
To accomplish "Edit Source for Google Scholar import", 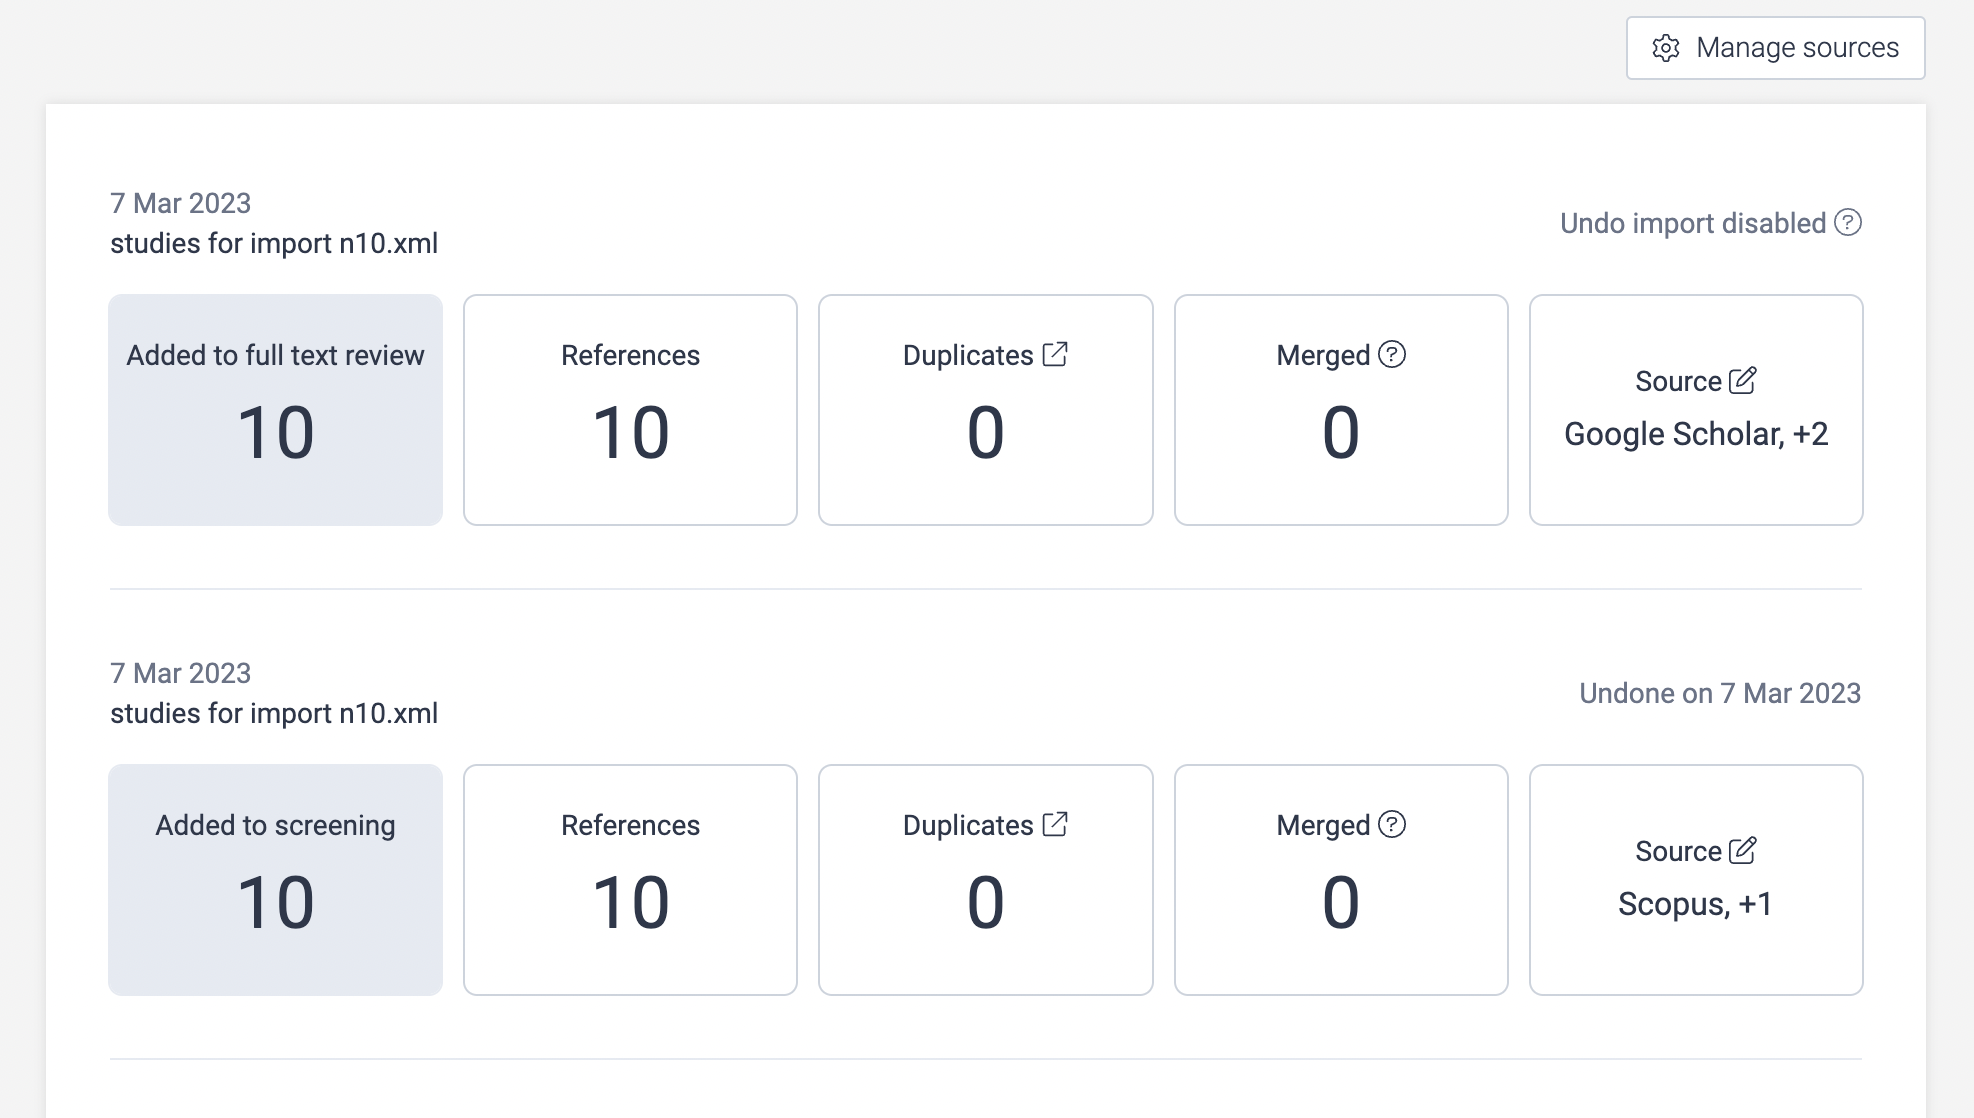I will click(x=1743, y=380).
